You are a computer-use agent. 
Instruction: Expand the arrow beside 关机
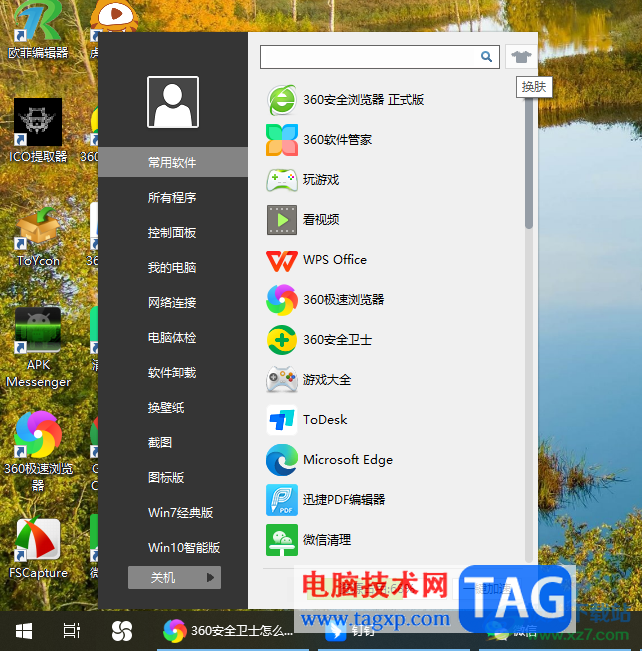[211, 577]
